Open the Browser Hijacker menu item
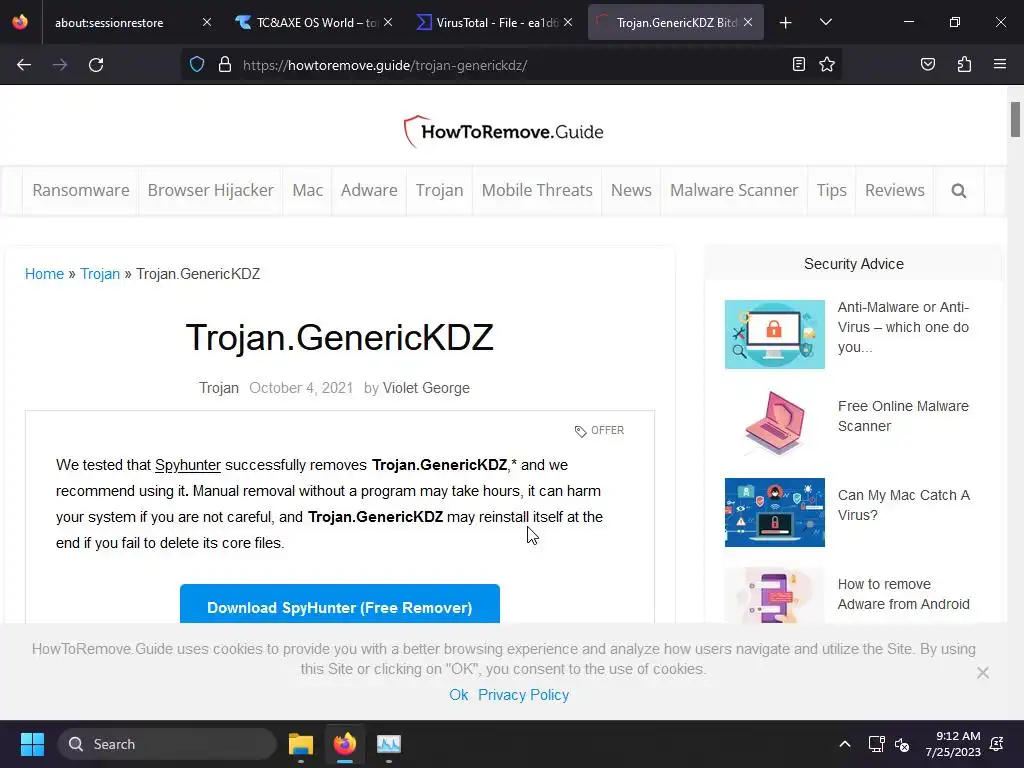1024x768 pixels. 210,190
